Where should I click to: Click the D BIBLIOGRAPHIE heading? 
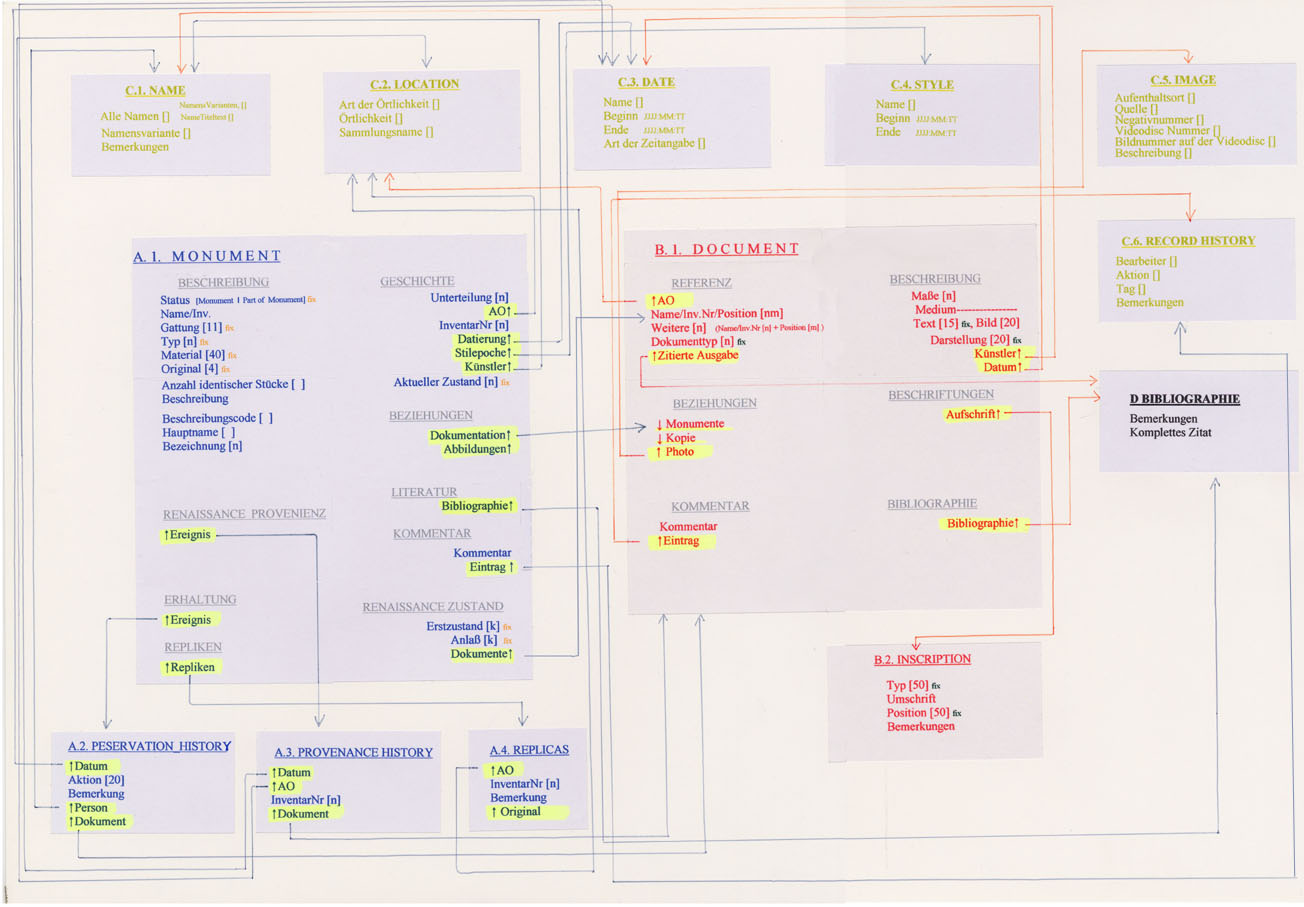[x=1184, y=399]
